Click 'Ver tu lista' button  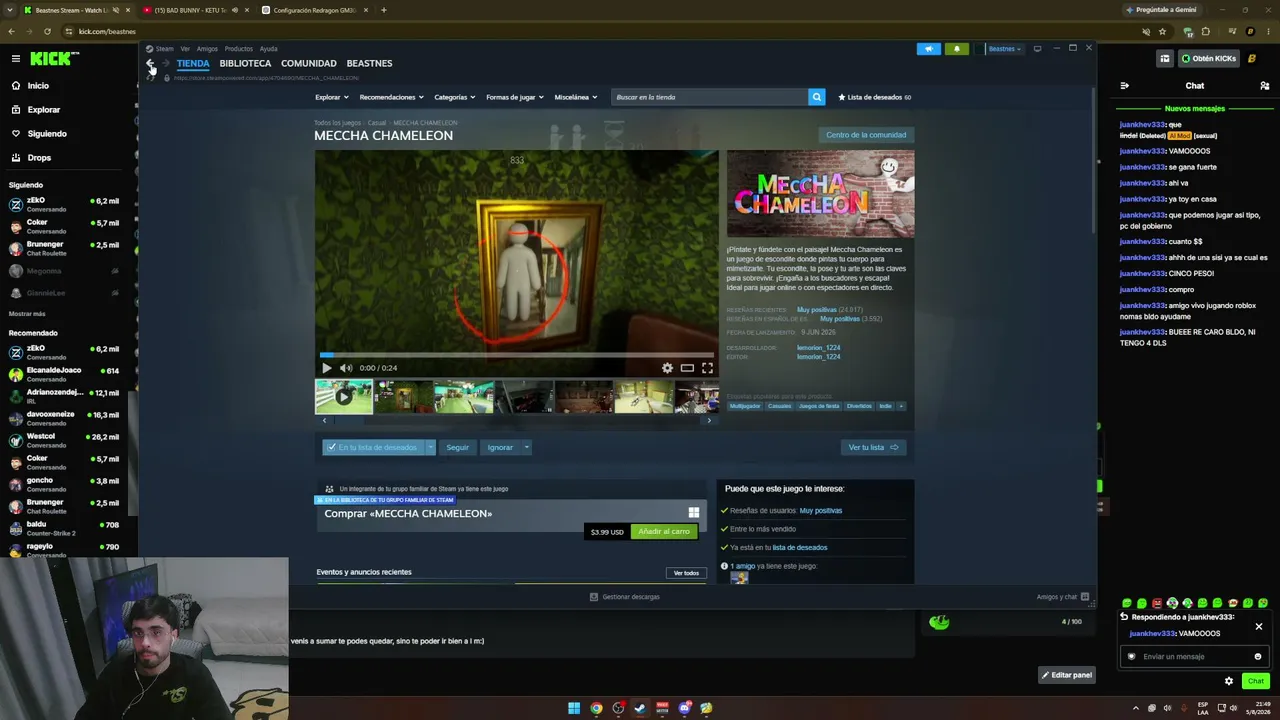coord(873,447)
